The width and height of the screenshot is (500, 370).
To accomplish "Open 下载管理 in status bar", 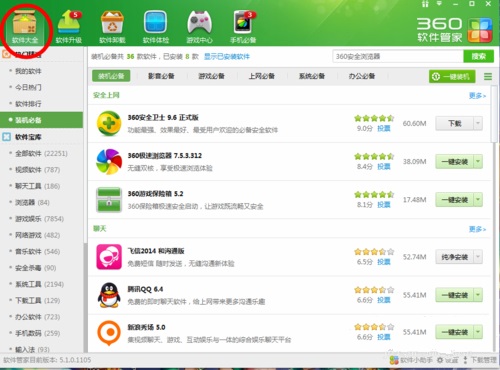I will [480, 360].
